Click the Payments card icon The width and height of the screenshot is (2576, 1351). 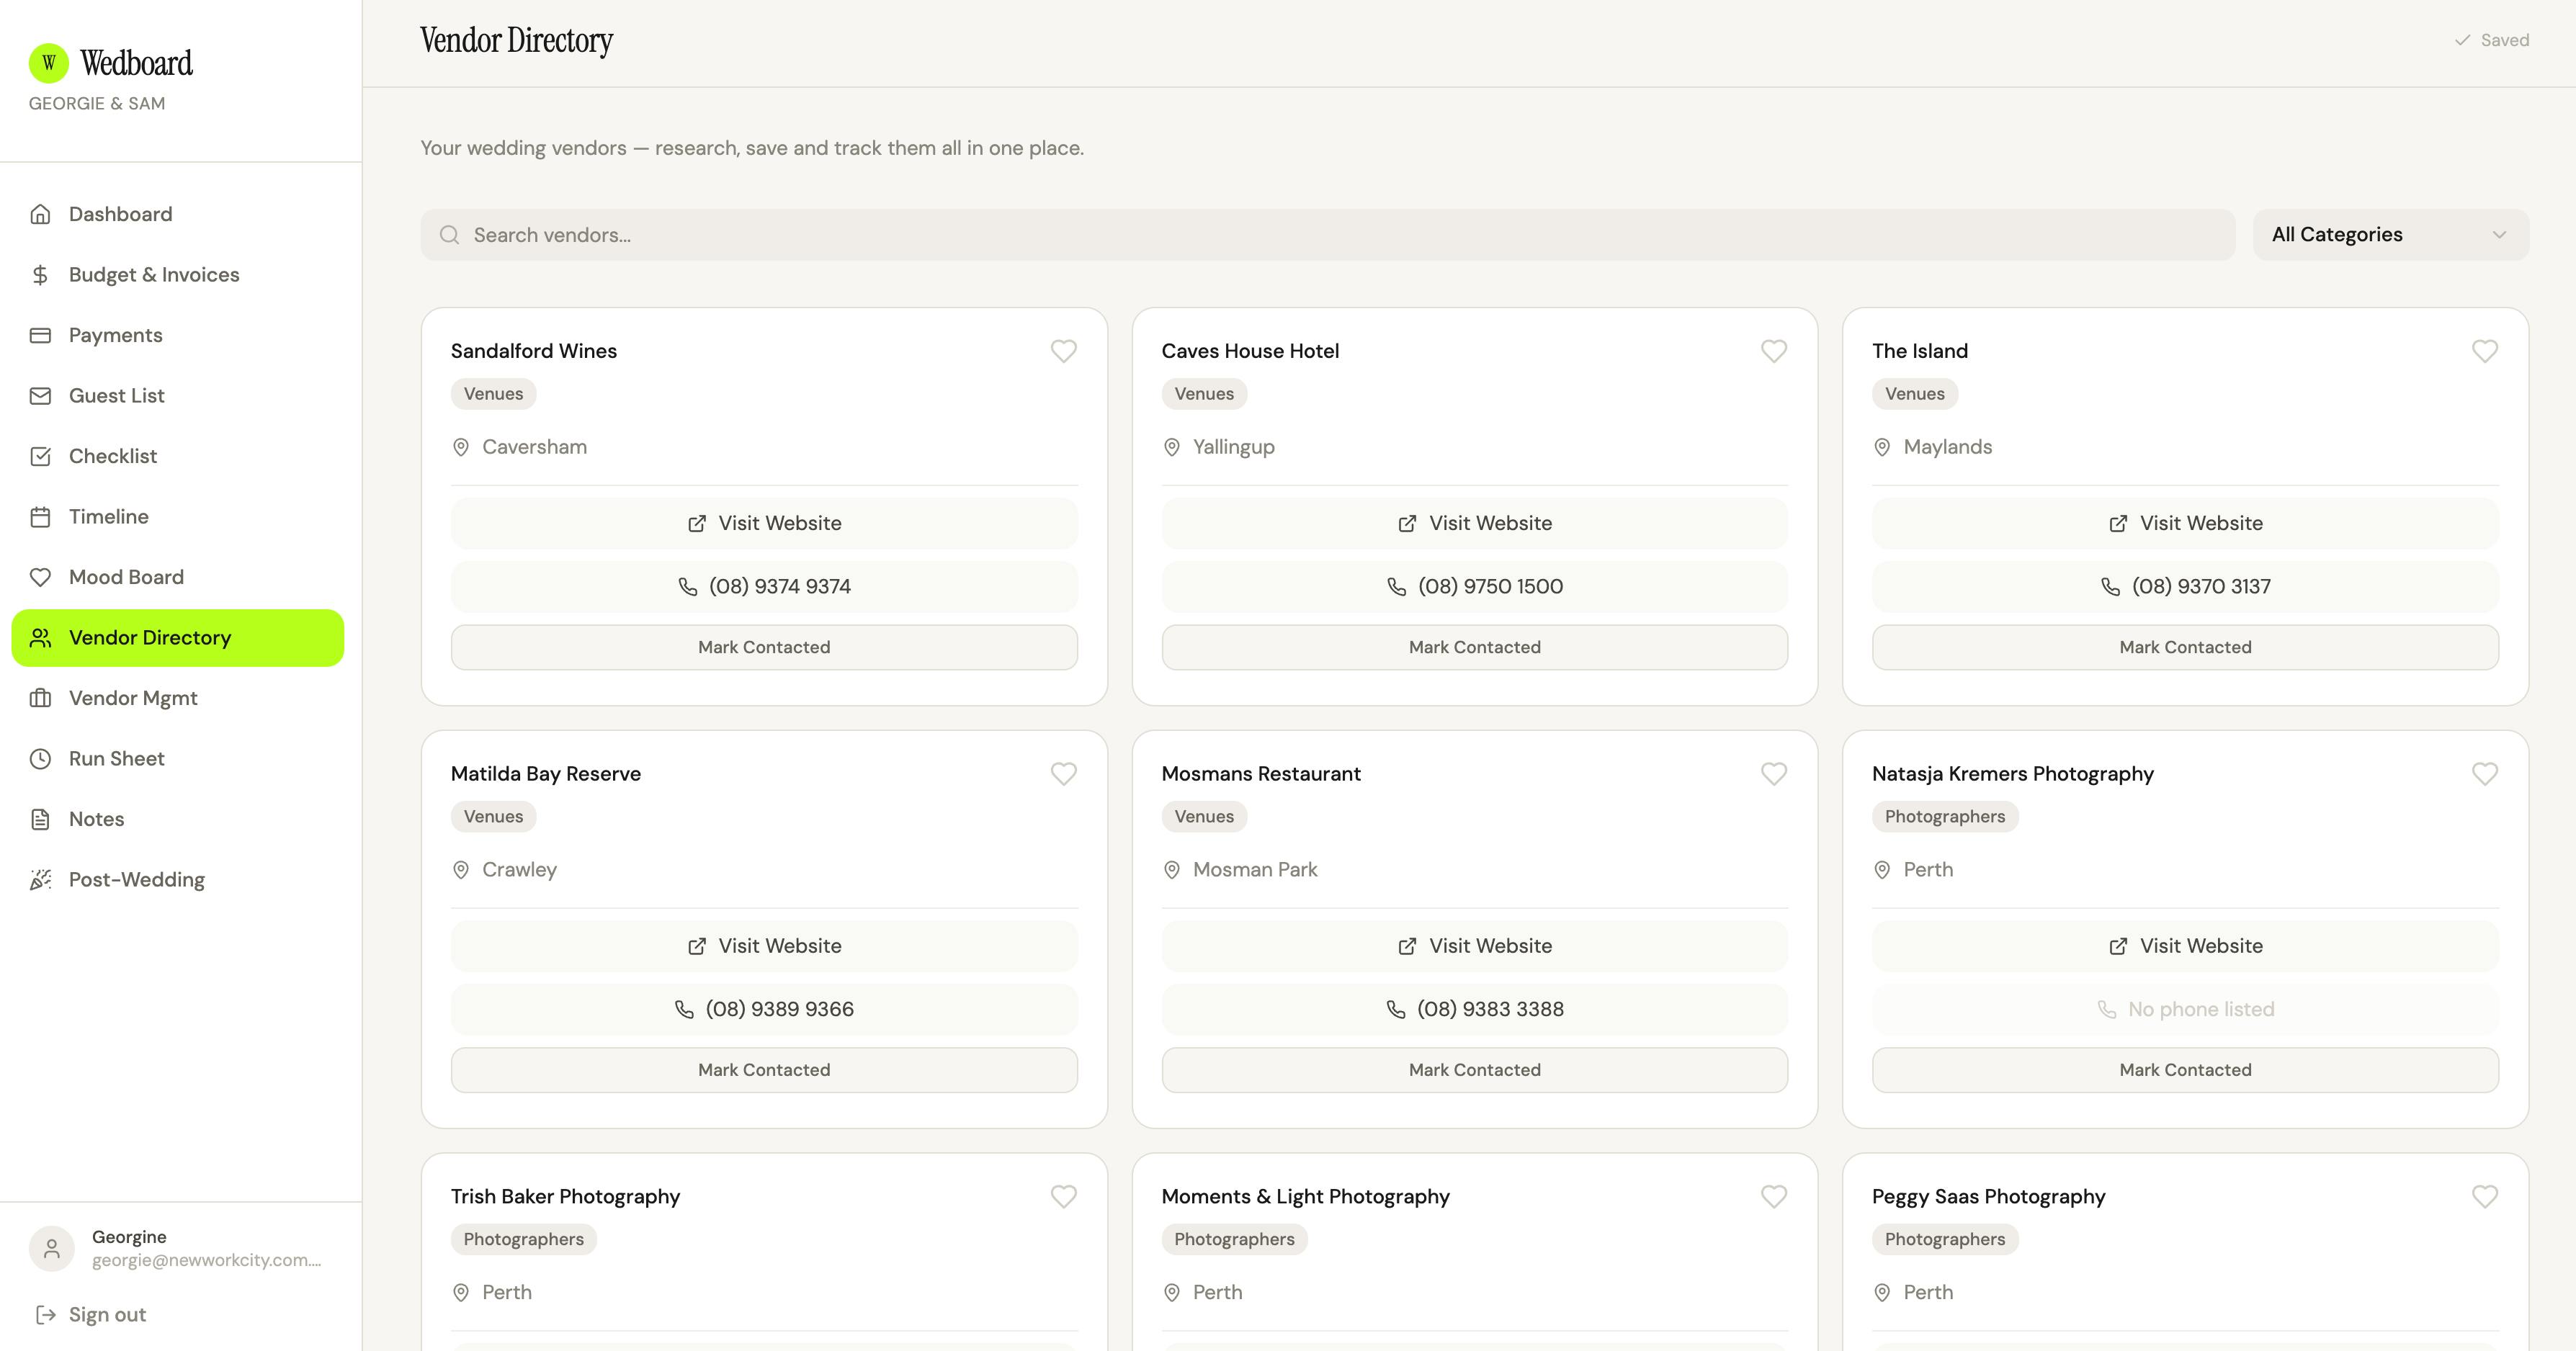pyautogui.click(x=40, y=335)
